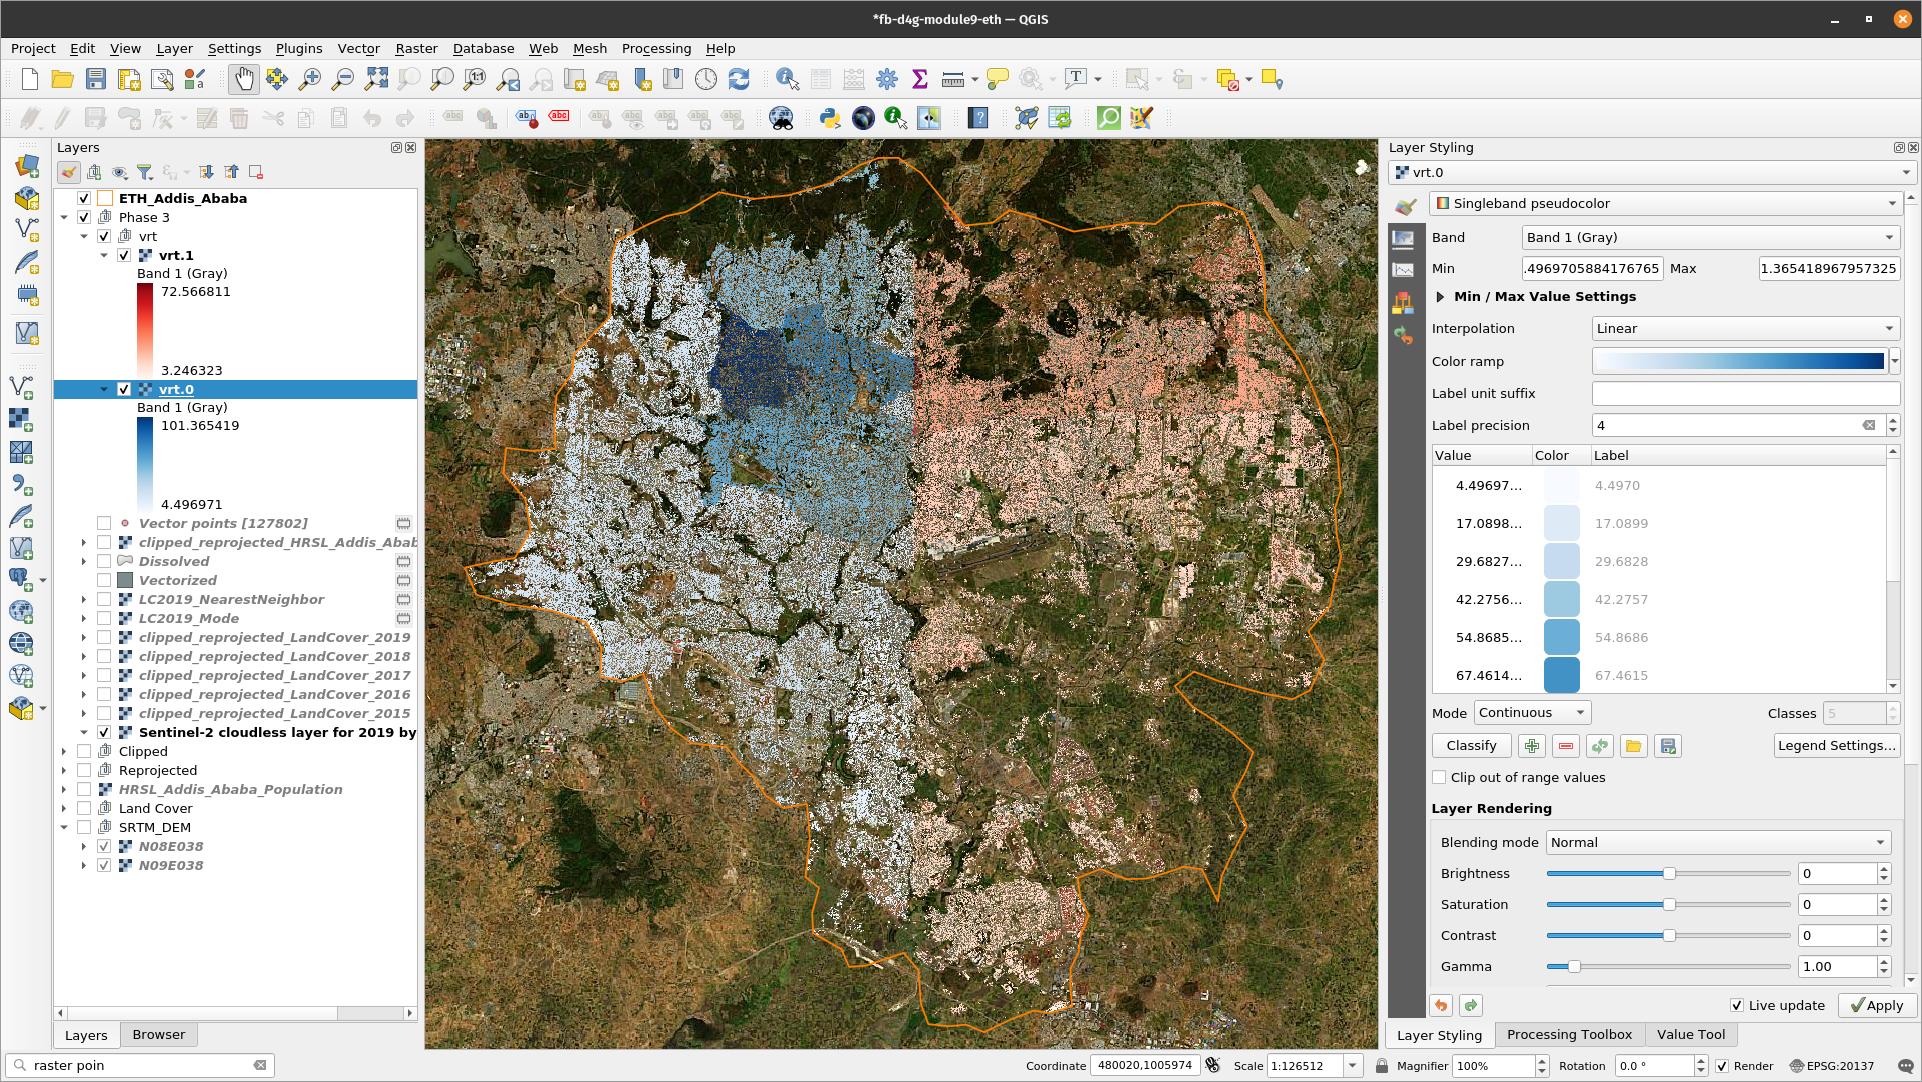Viewport: 1922px width, 1082px height.
Task: Hide the vrt.1 layer
Action: point(124,255)
